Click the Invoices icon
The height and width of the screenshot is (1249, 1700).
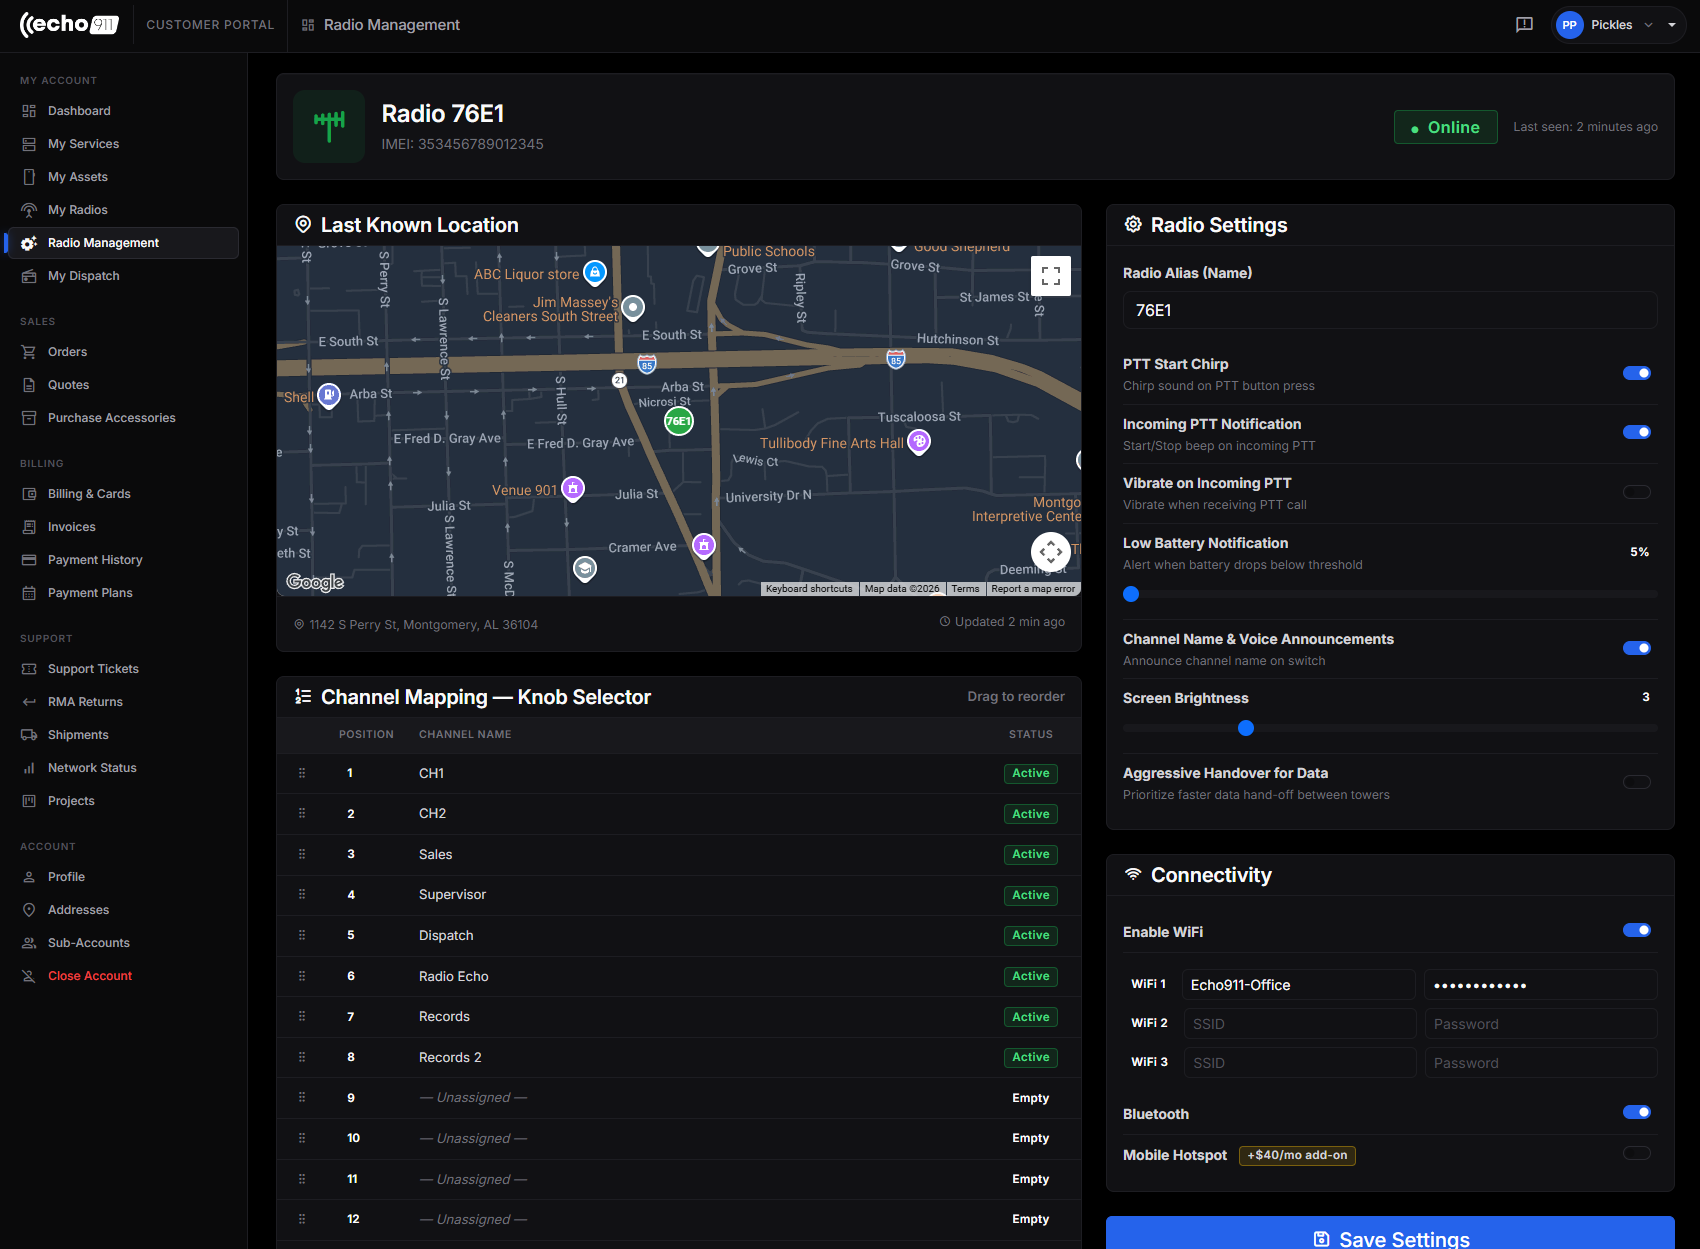(x=29, y=527)
